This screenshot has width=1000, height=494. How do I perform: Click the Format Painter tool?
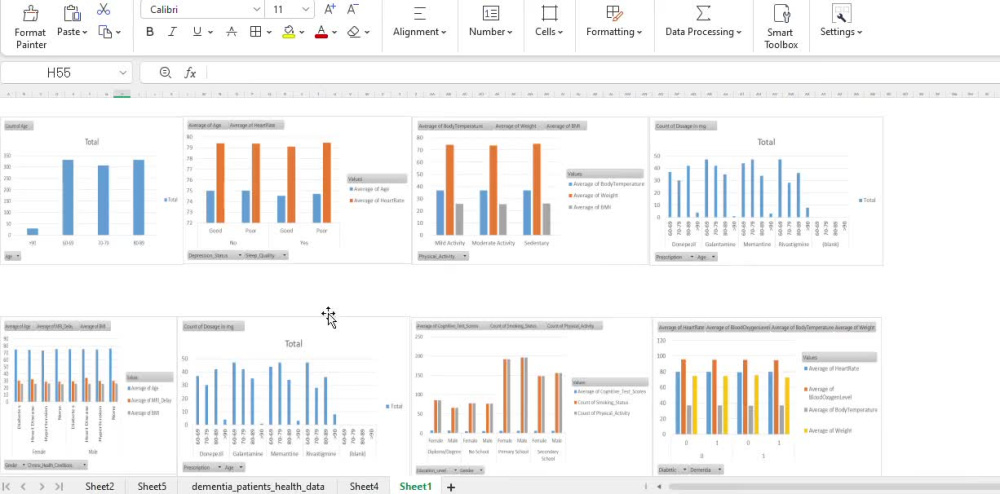[x=31, y=27]
